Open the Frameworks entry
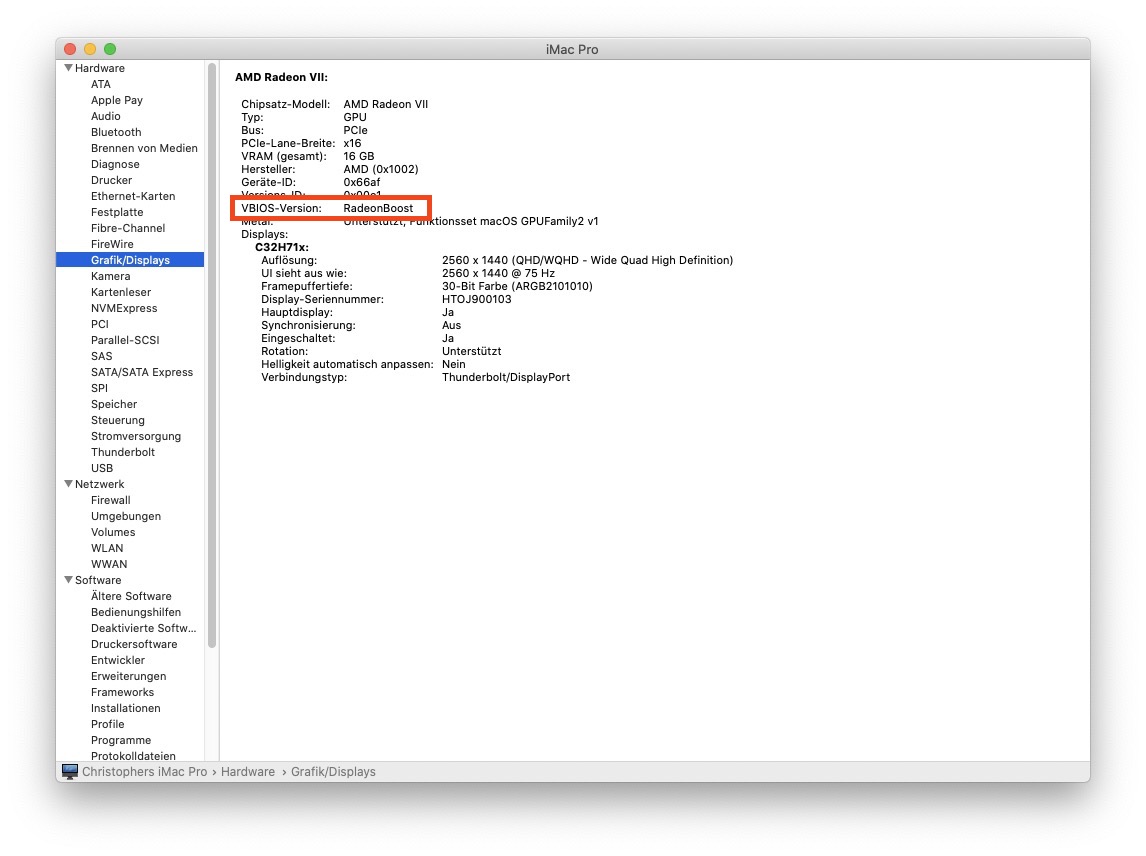The width and height of the screenshot is (1146, 856). pyautogui.click(x=123, y=692)
